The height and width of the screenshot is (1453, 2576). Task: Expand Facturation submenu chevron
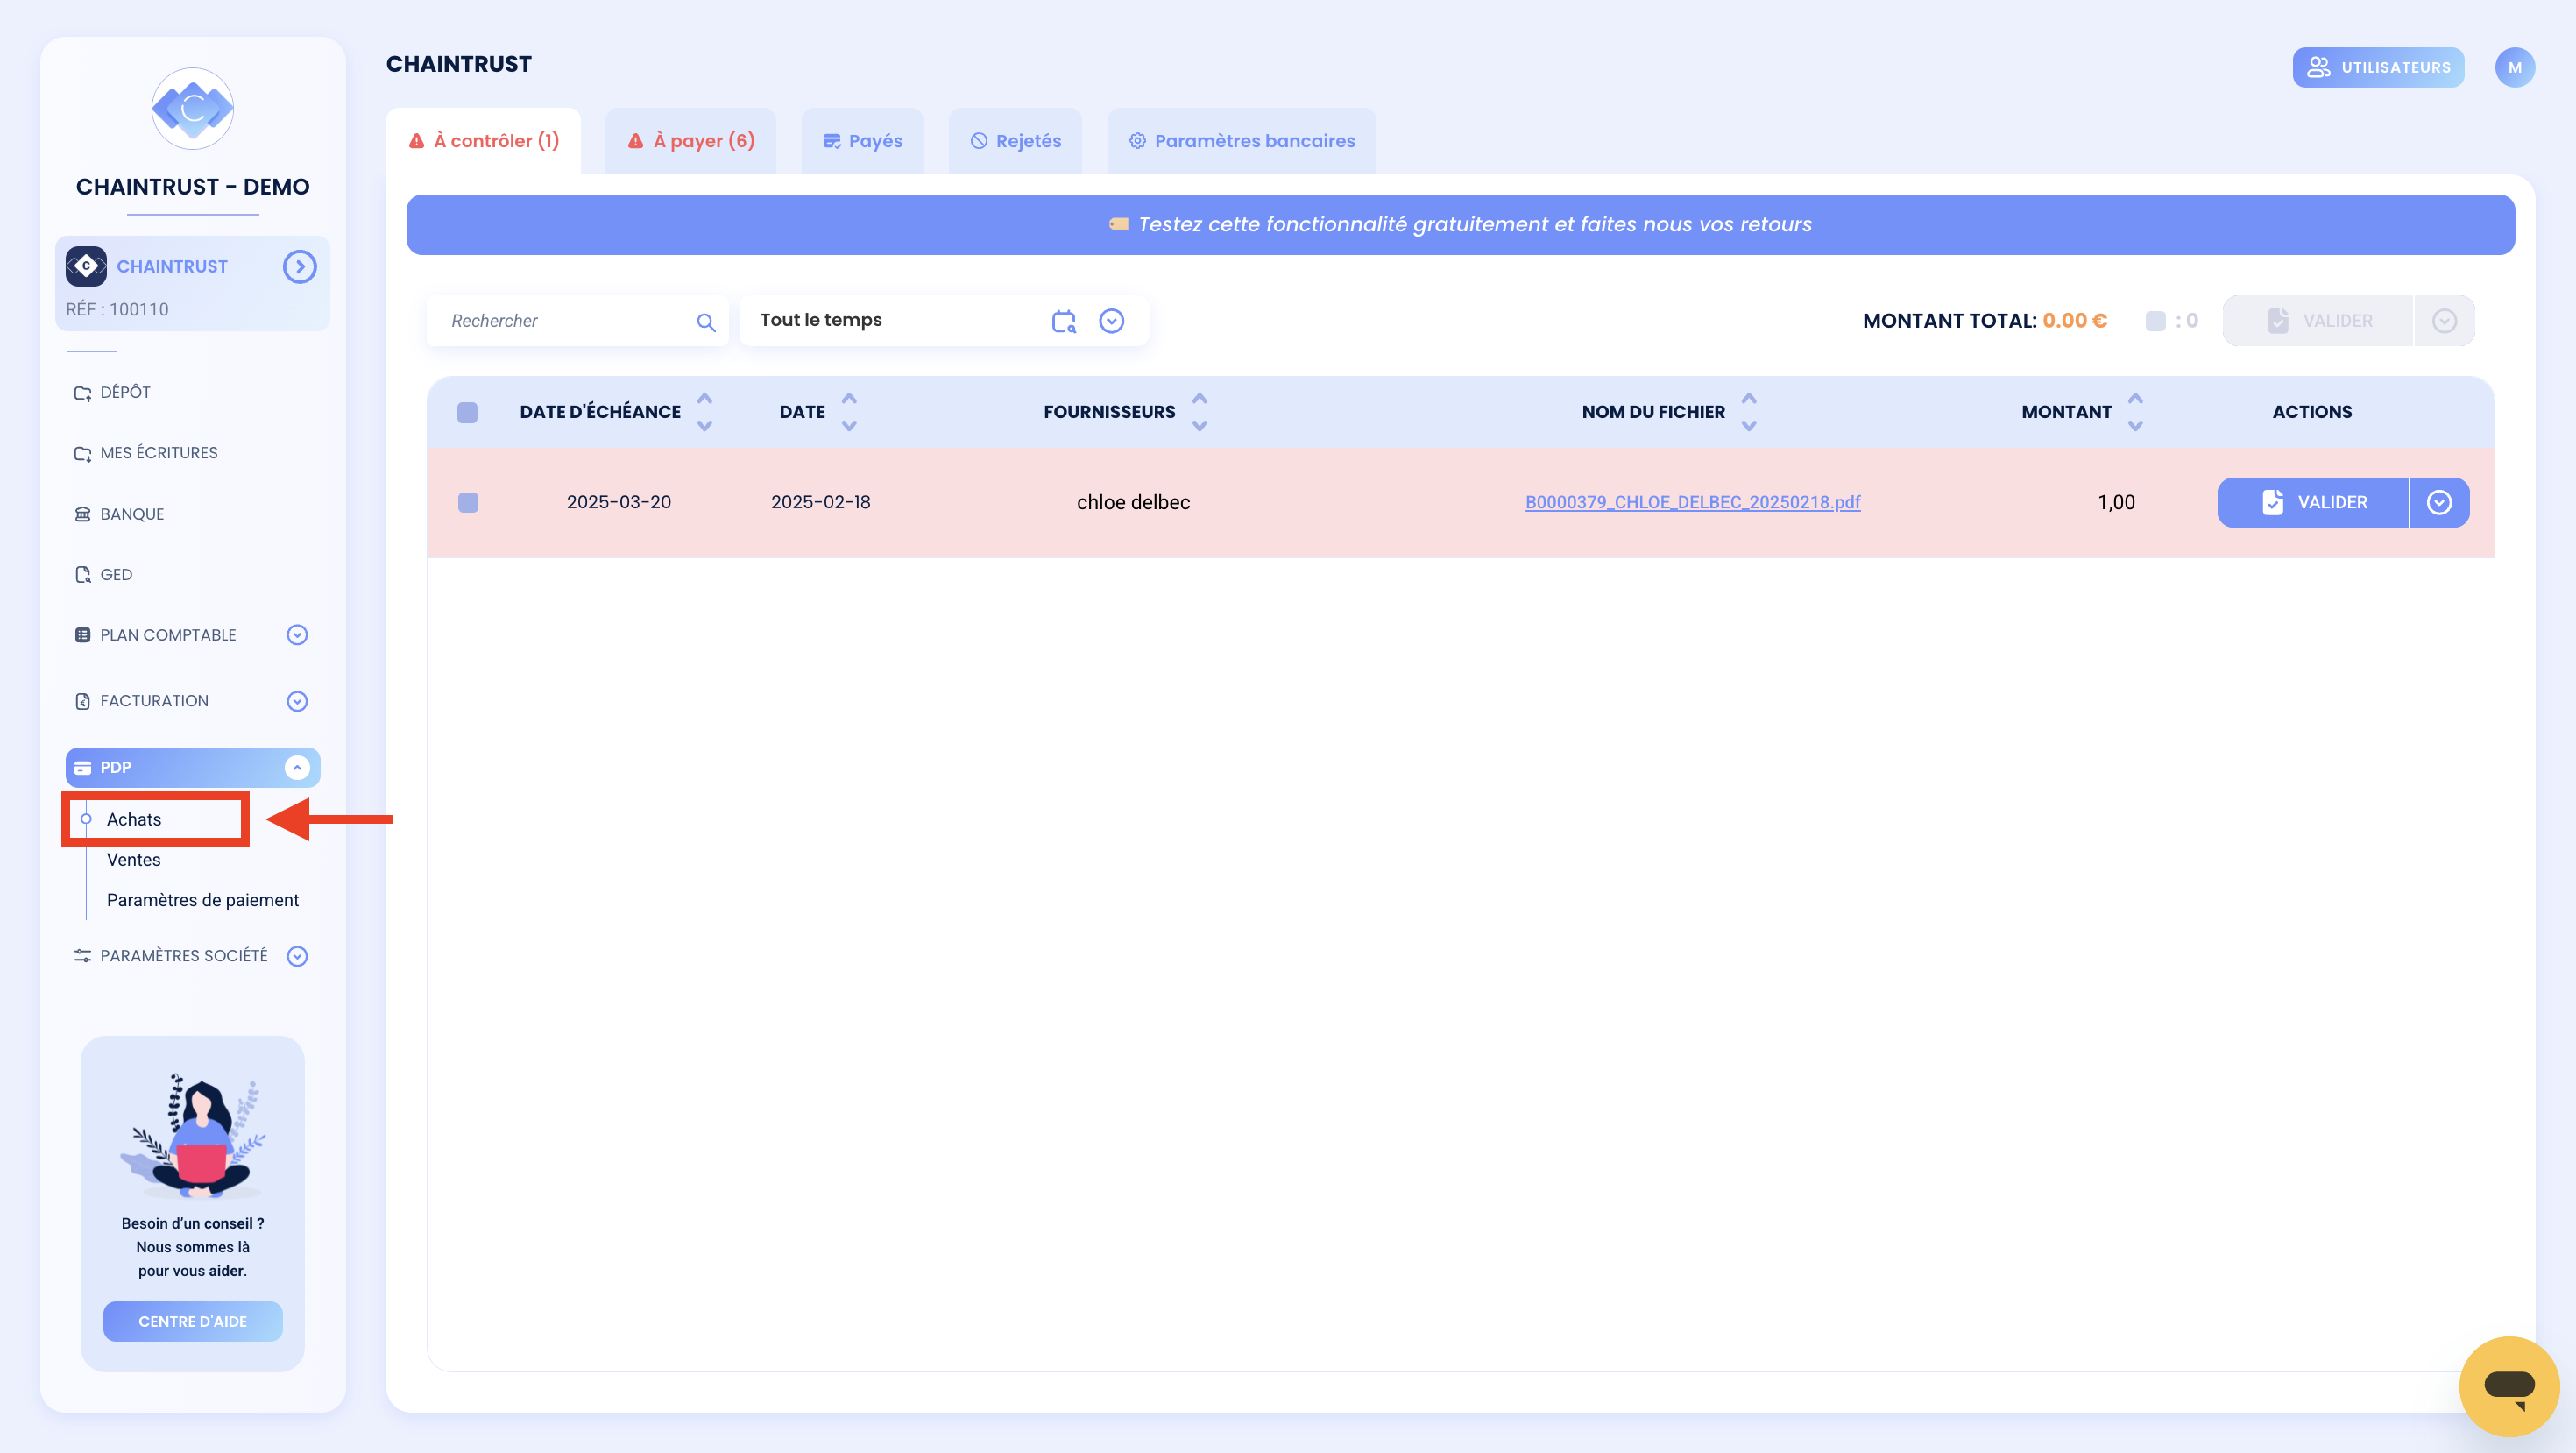coord(297,701)
